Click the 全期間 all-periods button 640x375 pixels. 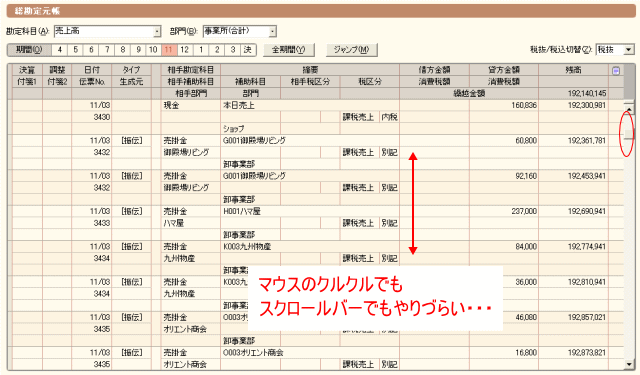pyautogui.click(x=289, y=50)
